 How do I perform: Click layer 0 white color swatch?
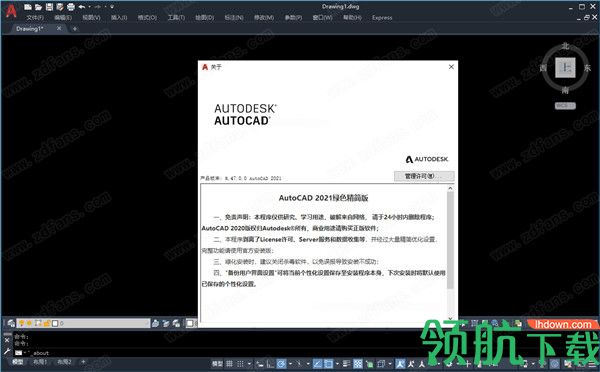tap(55, 323)
